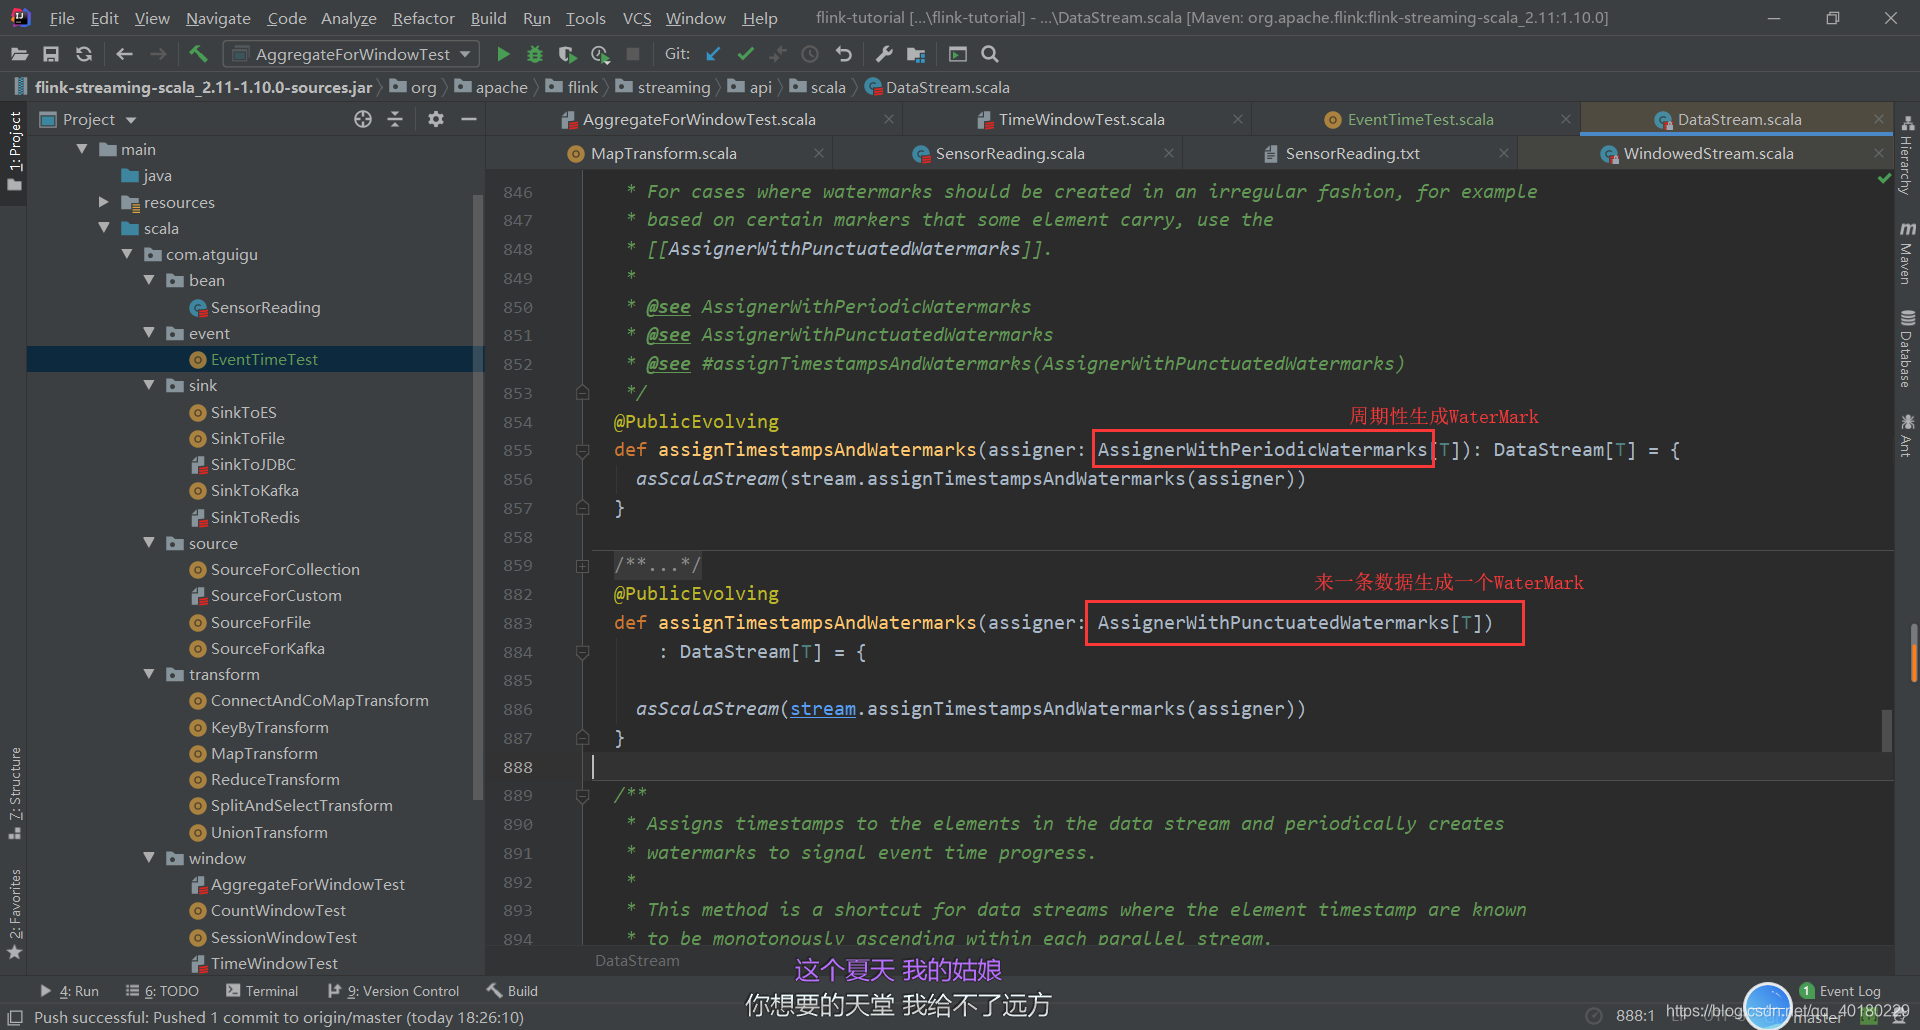Fold the method at line 855
Image resolution: width=1920 pixels, height=1030 pixels.
tap(582, 451)
